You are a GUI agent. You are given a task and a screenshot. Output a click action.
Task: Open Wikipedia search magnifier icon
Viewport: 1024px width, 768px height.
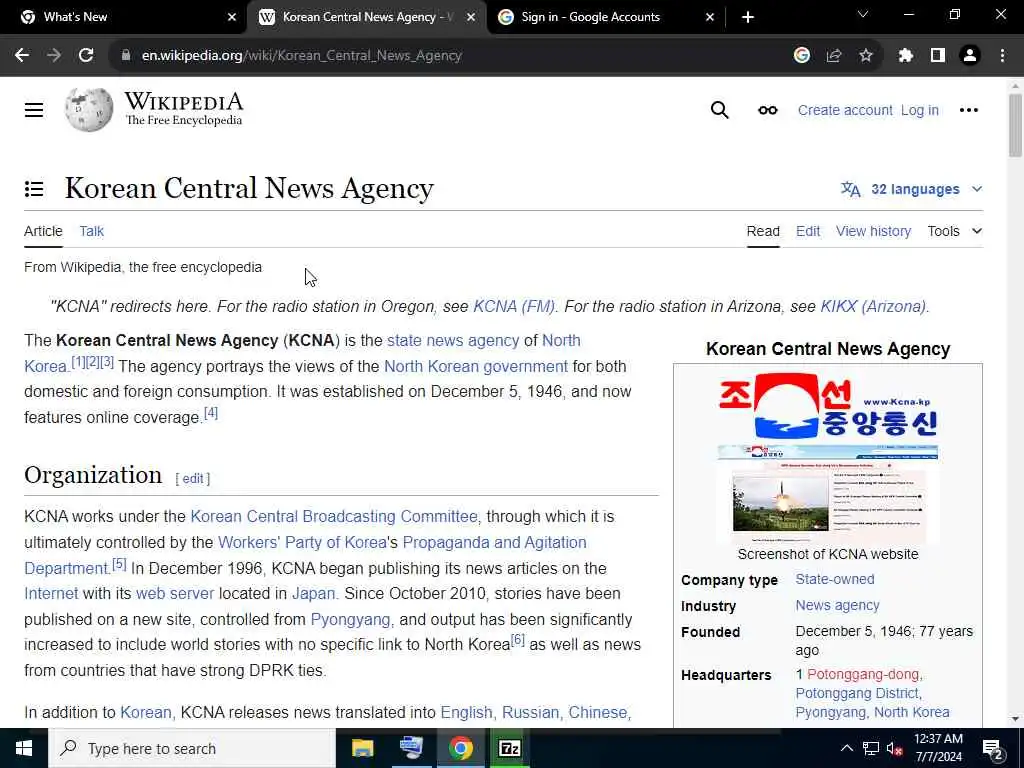coord(719,110)
